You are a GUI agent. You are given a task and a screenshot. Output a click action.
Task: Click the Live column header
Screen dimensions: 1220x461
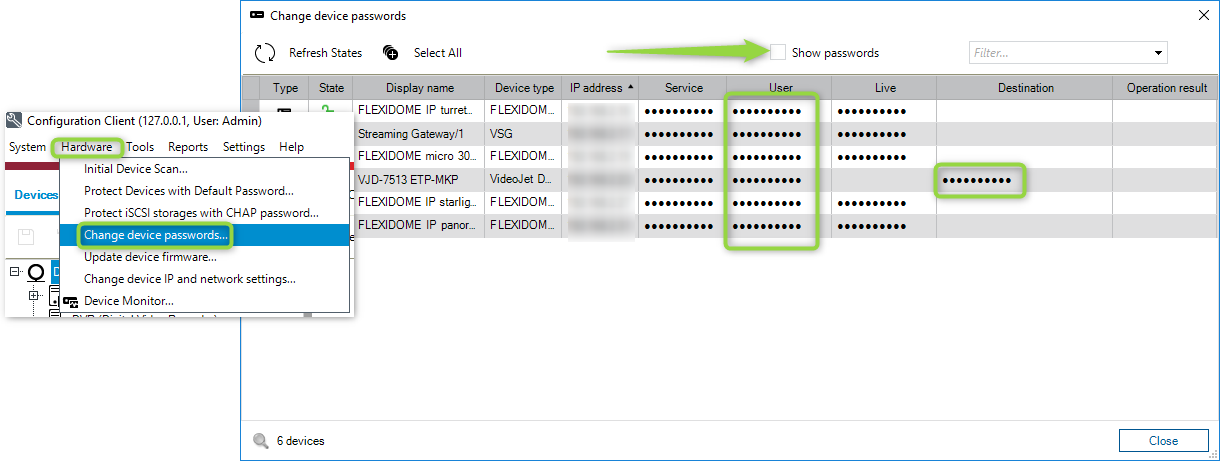click(x=885, y=88)
